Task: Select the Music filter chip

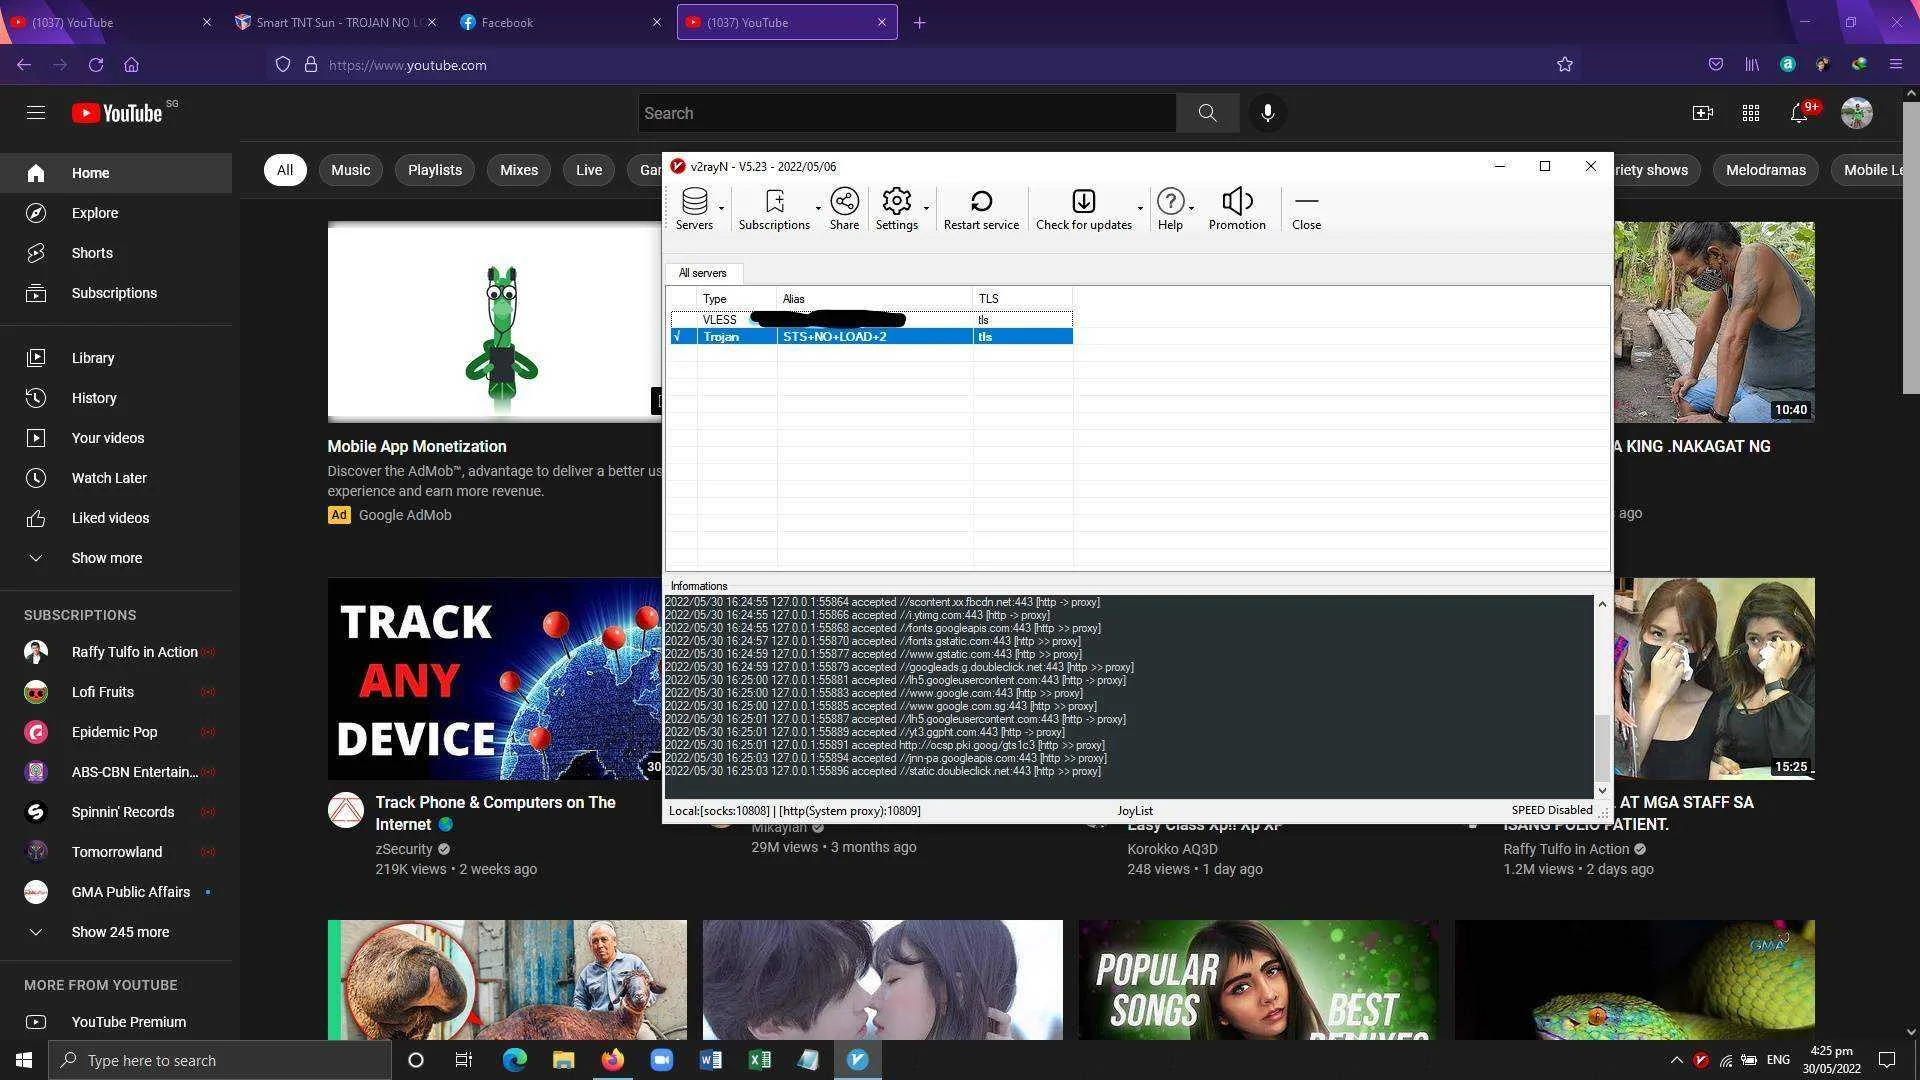Action: 350,170
